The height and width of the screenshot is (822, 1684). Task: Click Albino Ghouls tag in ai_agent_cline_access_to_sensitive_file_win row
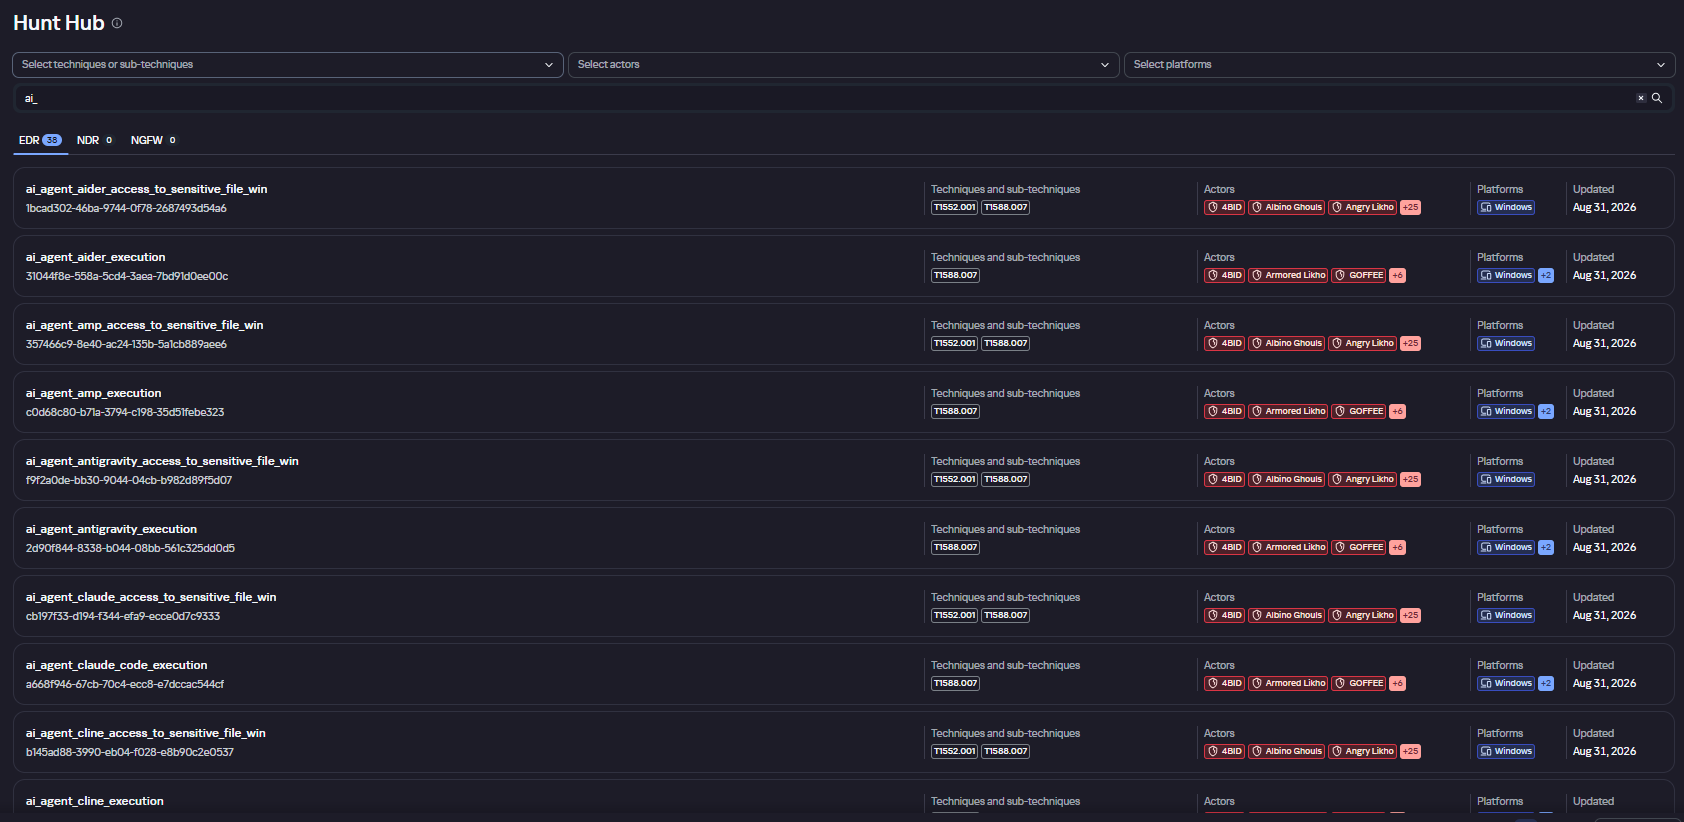(1287, 752)
